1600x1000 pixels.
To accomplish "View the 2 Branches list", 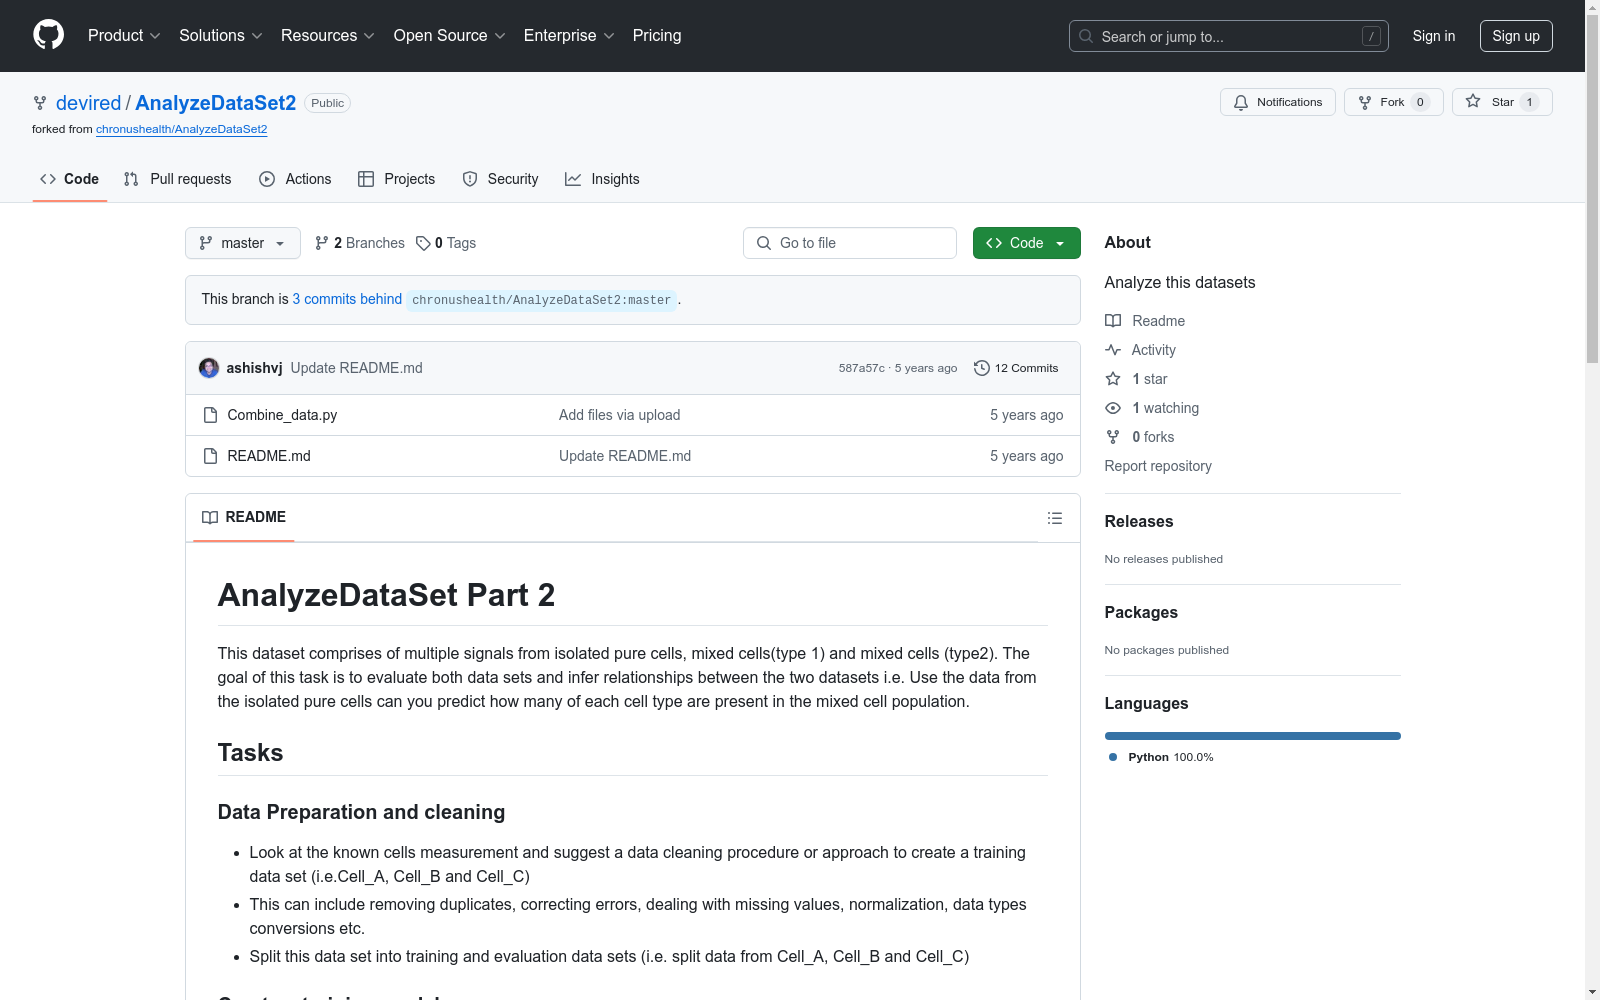I will (x=360, y=243).
